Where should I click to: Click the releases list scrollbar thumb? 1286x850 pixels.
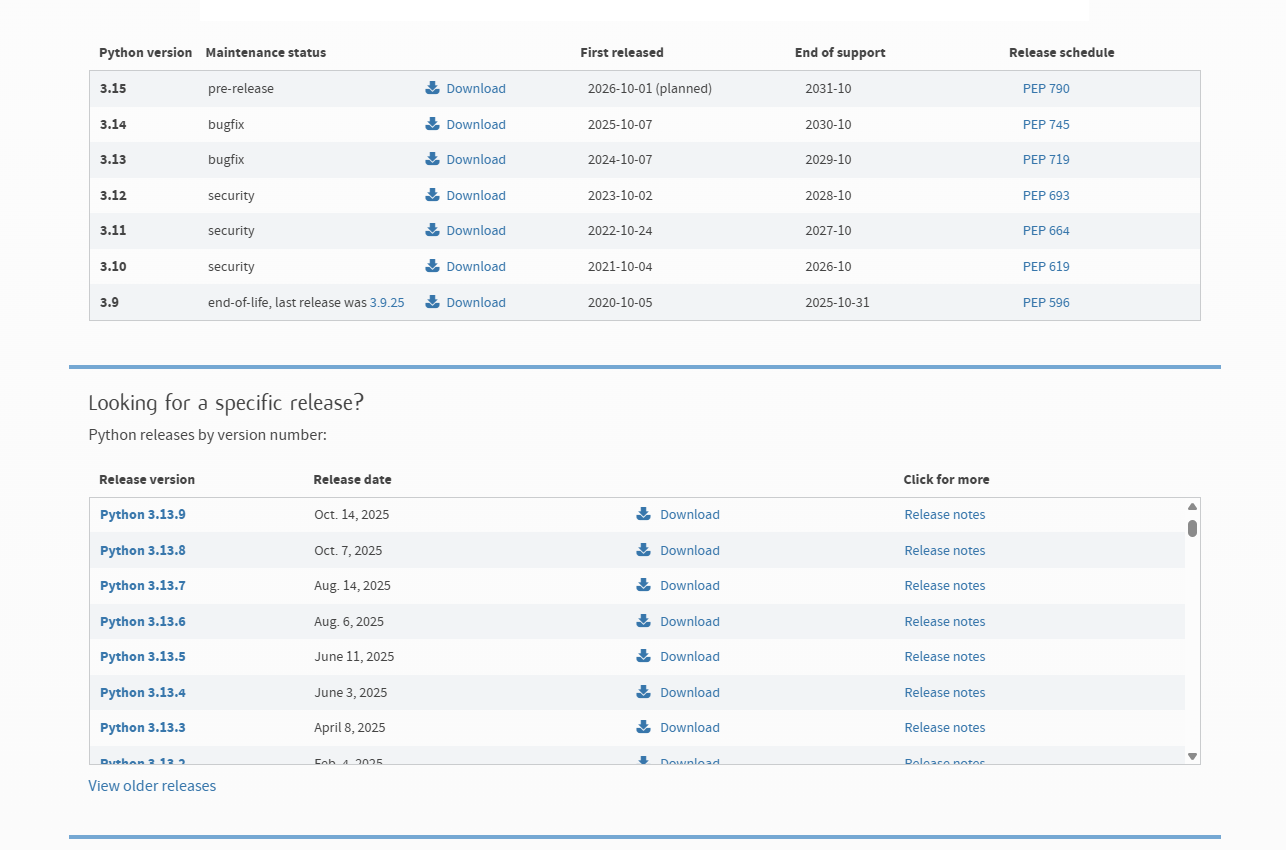coord(1192,528)
